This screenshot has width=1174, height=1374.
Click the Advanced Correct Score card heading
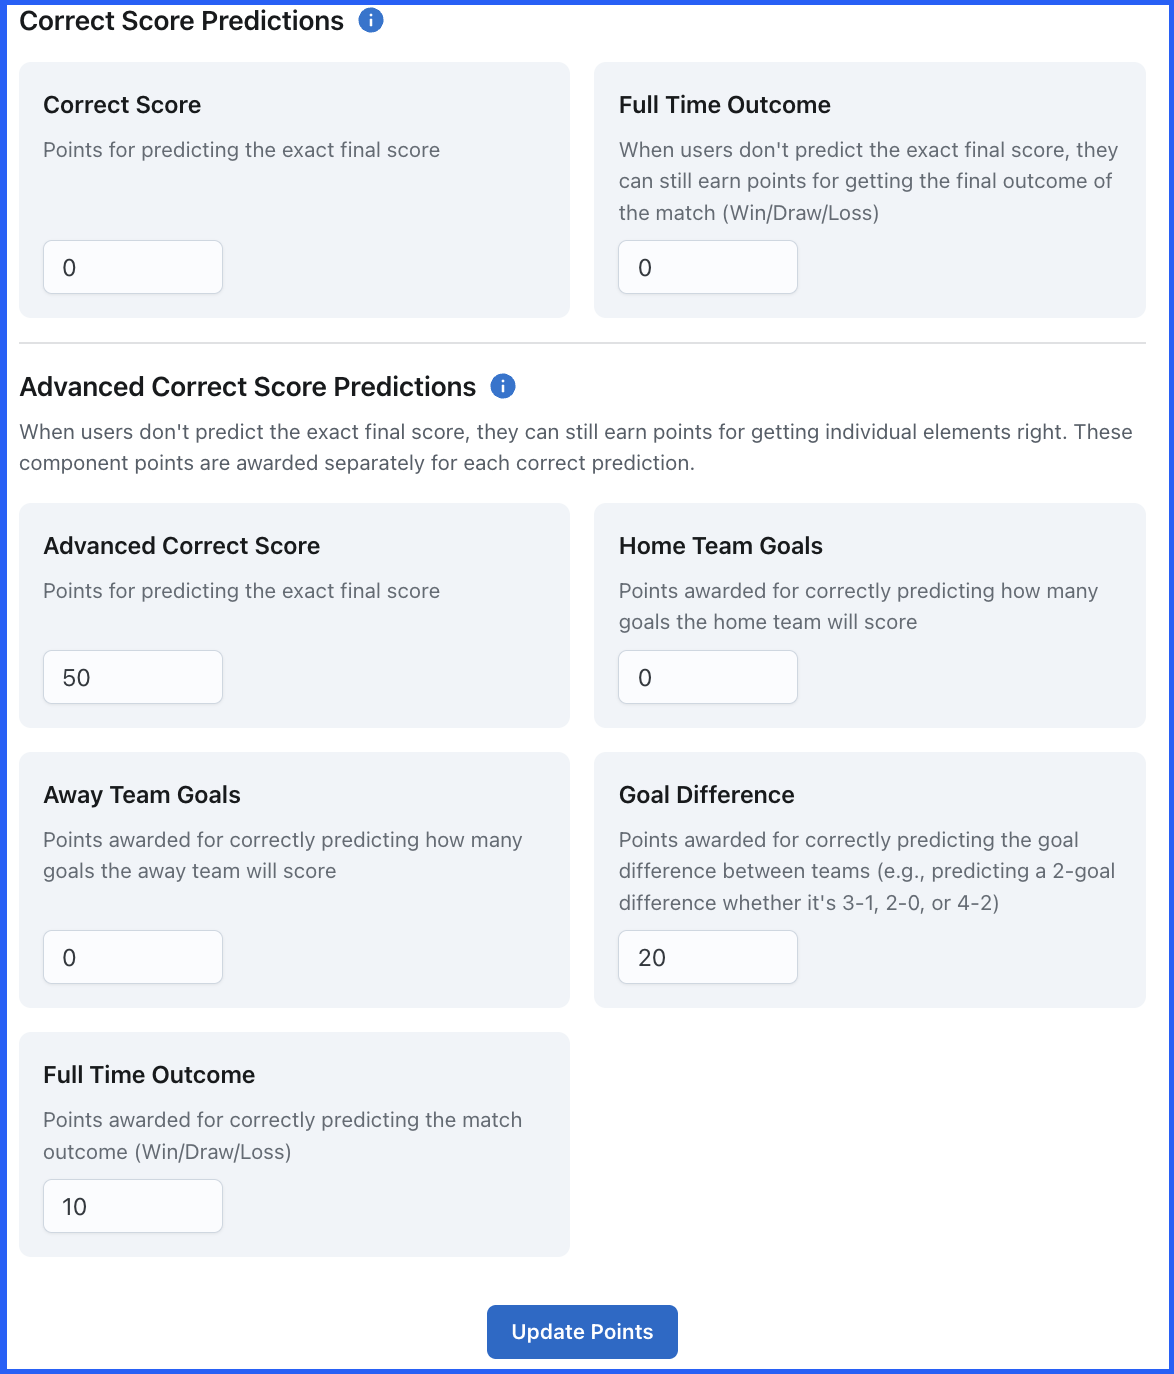[x=182, y=546]
